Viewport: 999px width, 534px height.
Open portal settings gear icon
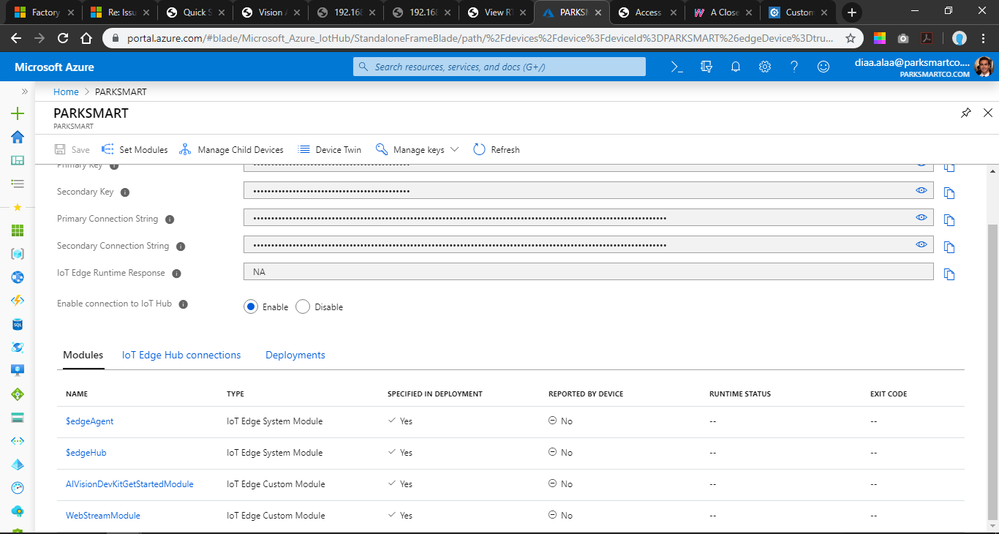(x=765, y=67)
